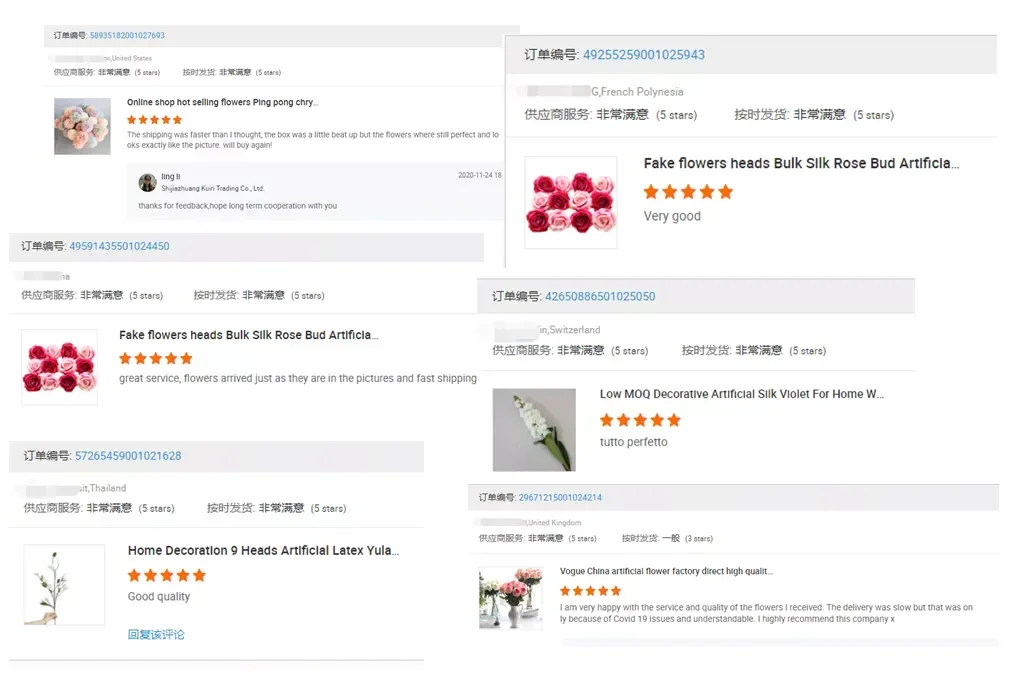This screenshot has height=689, width=1010.
Task: Open order number 58935182001027693
Action: pos(127,36)
